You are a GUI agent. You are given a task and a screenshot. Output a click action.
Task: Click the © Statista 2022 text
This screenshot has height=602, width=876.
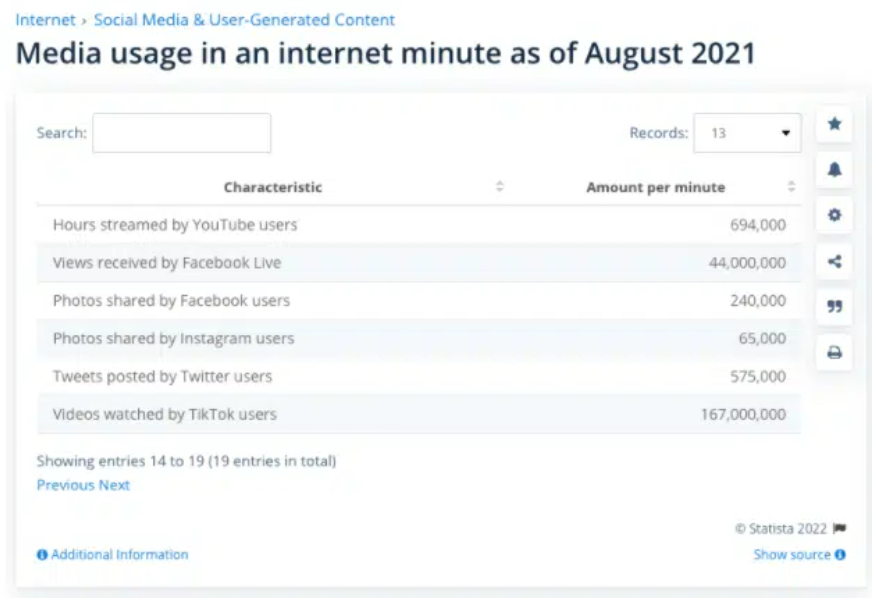pyautogui.click(x=781, y=528)
